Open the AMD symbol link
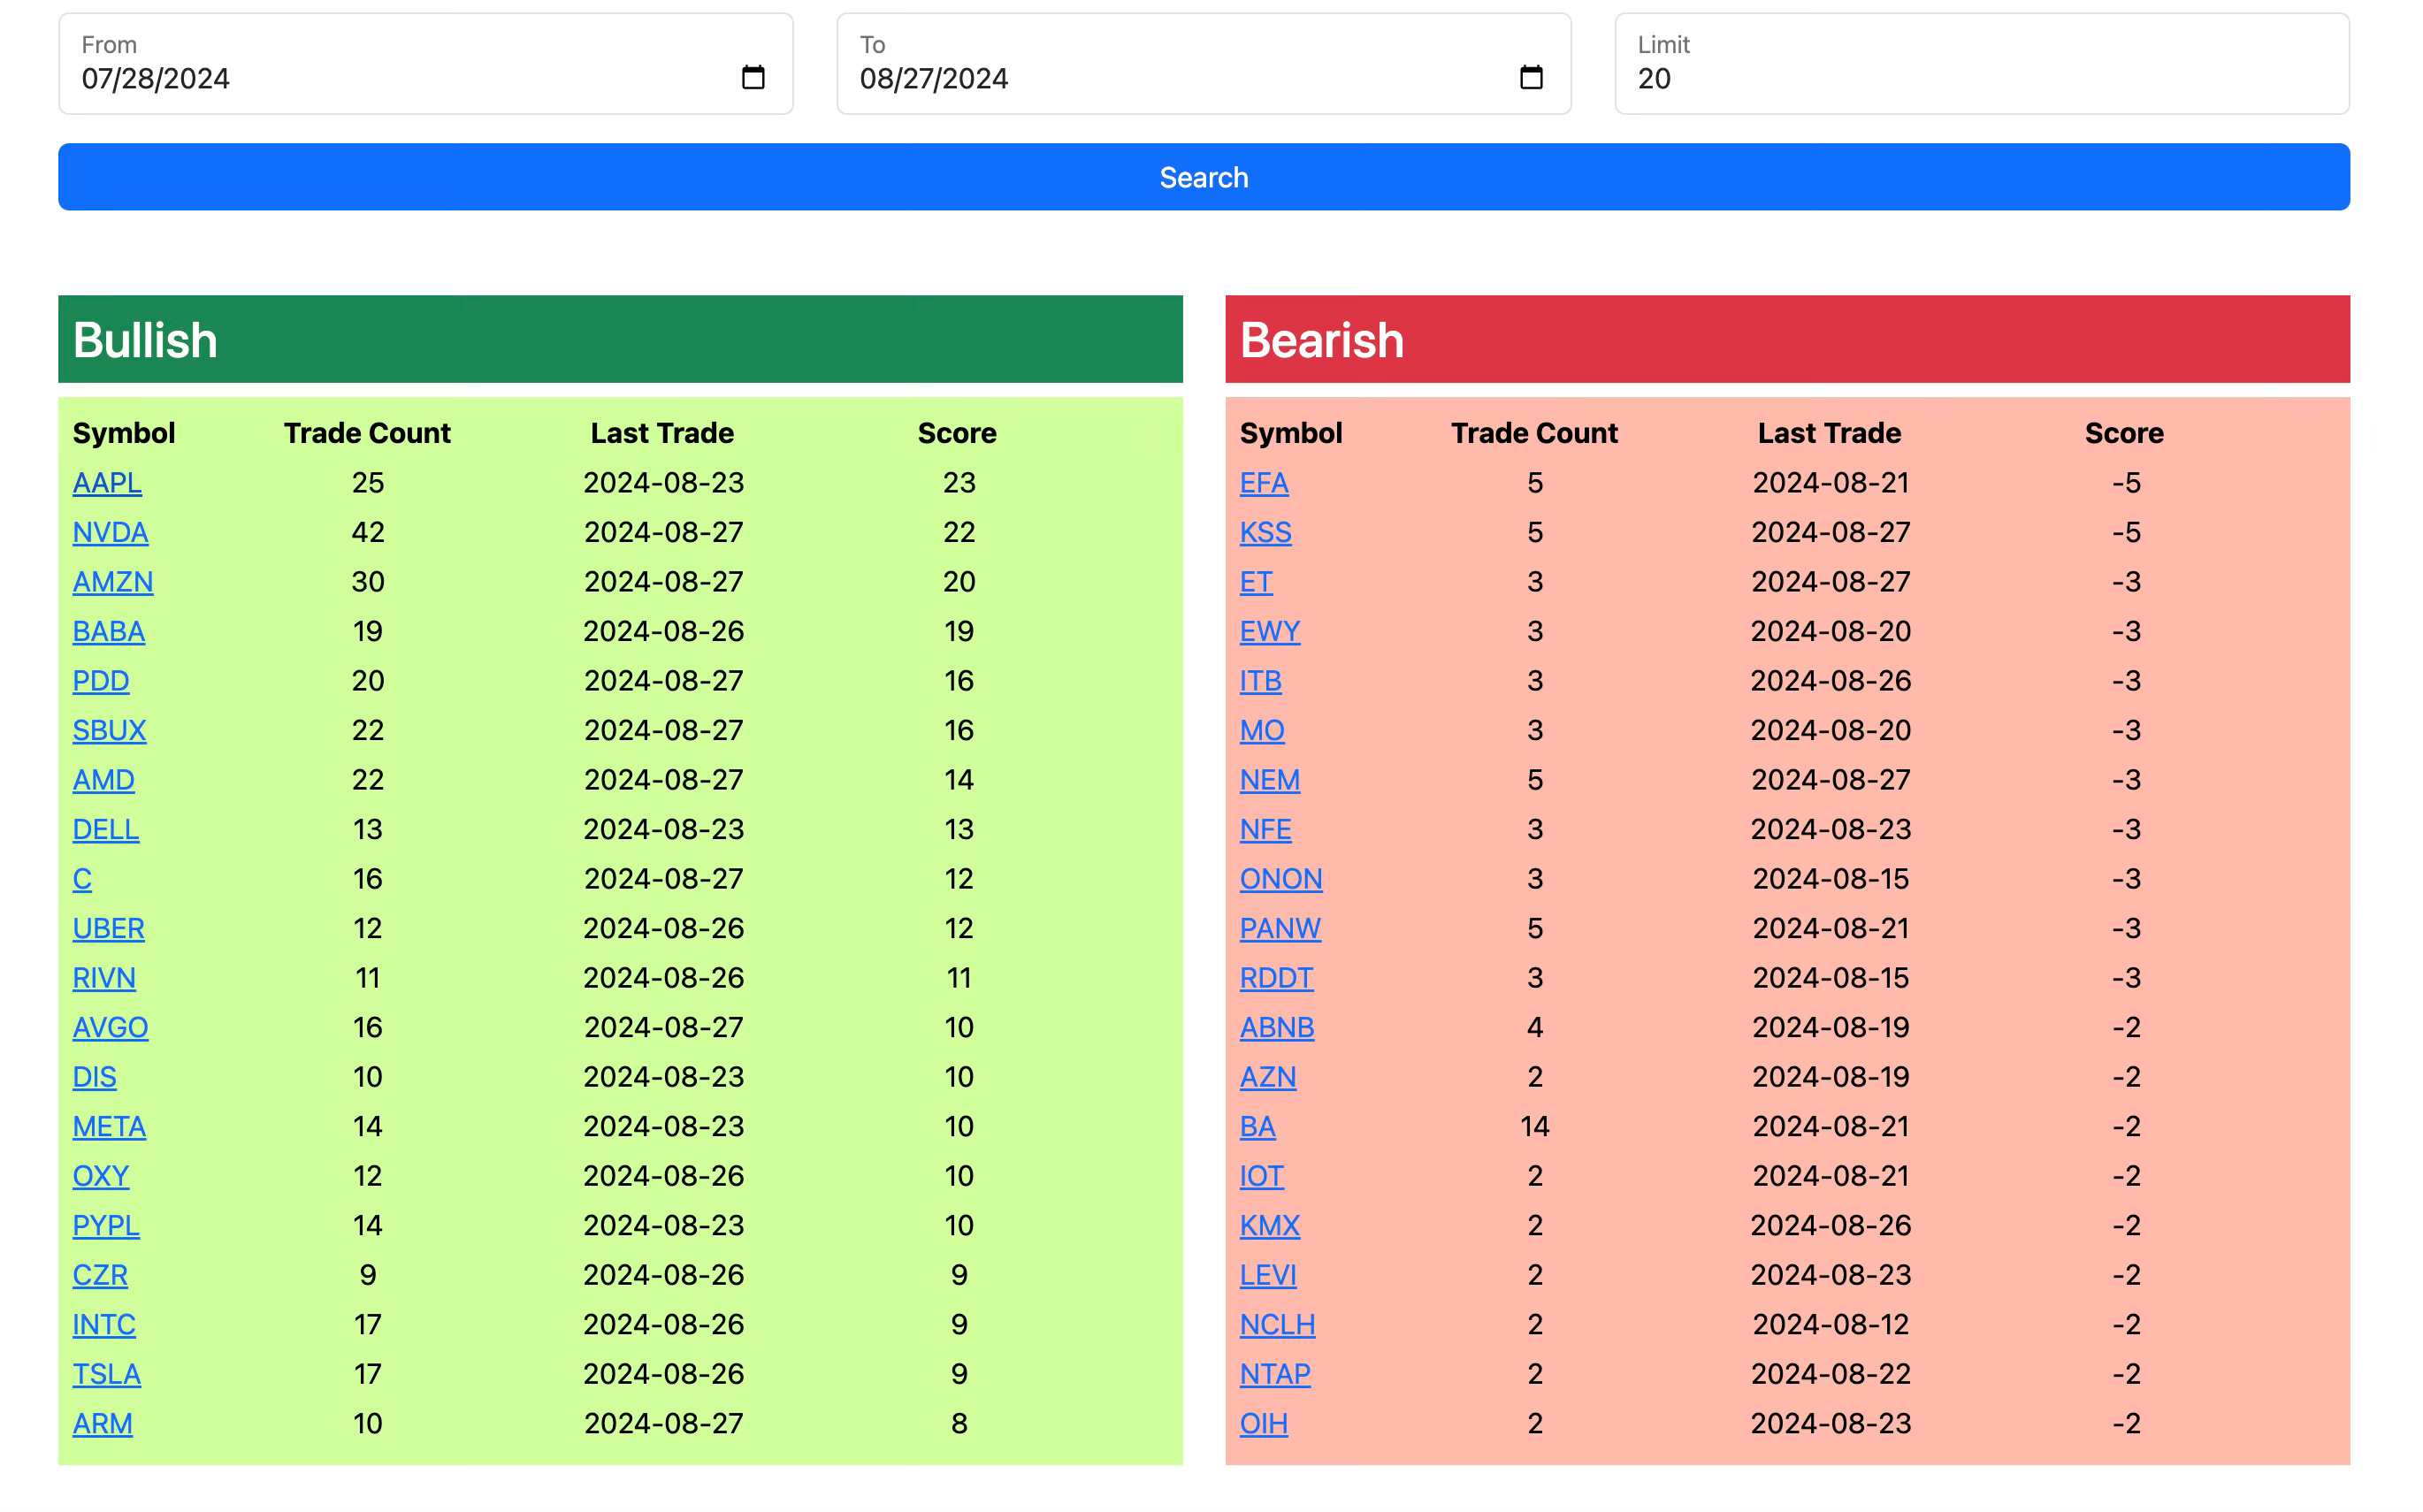 click(x=104, y=780)
